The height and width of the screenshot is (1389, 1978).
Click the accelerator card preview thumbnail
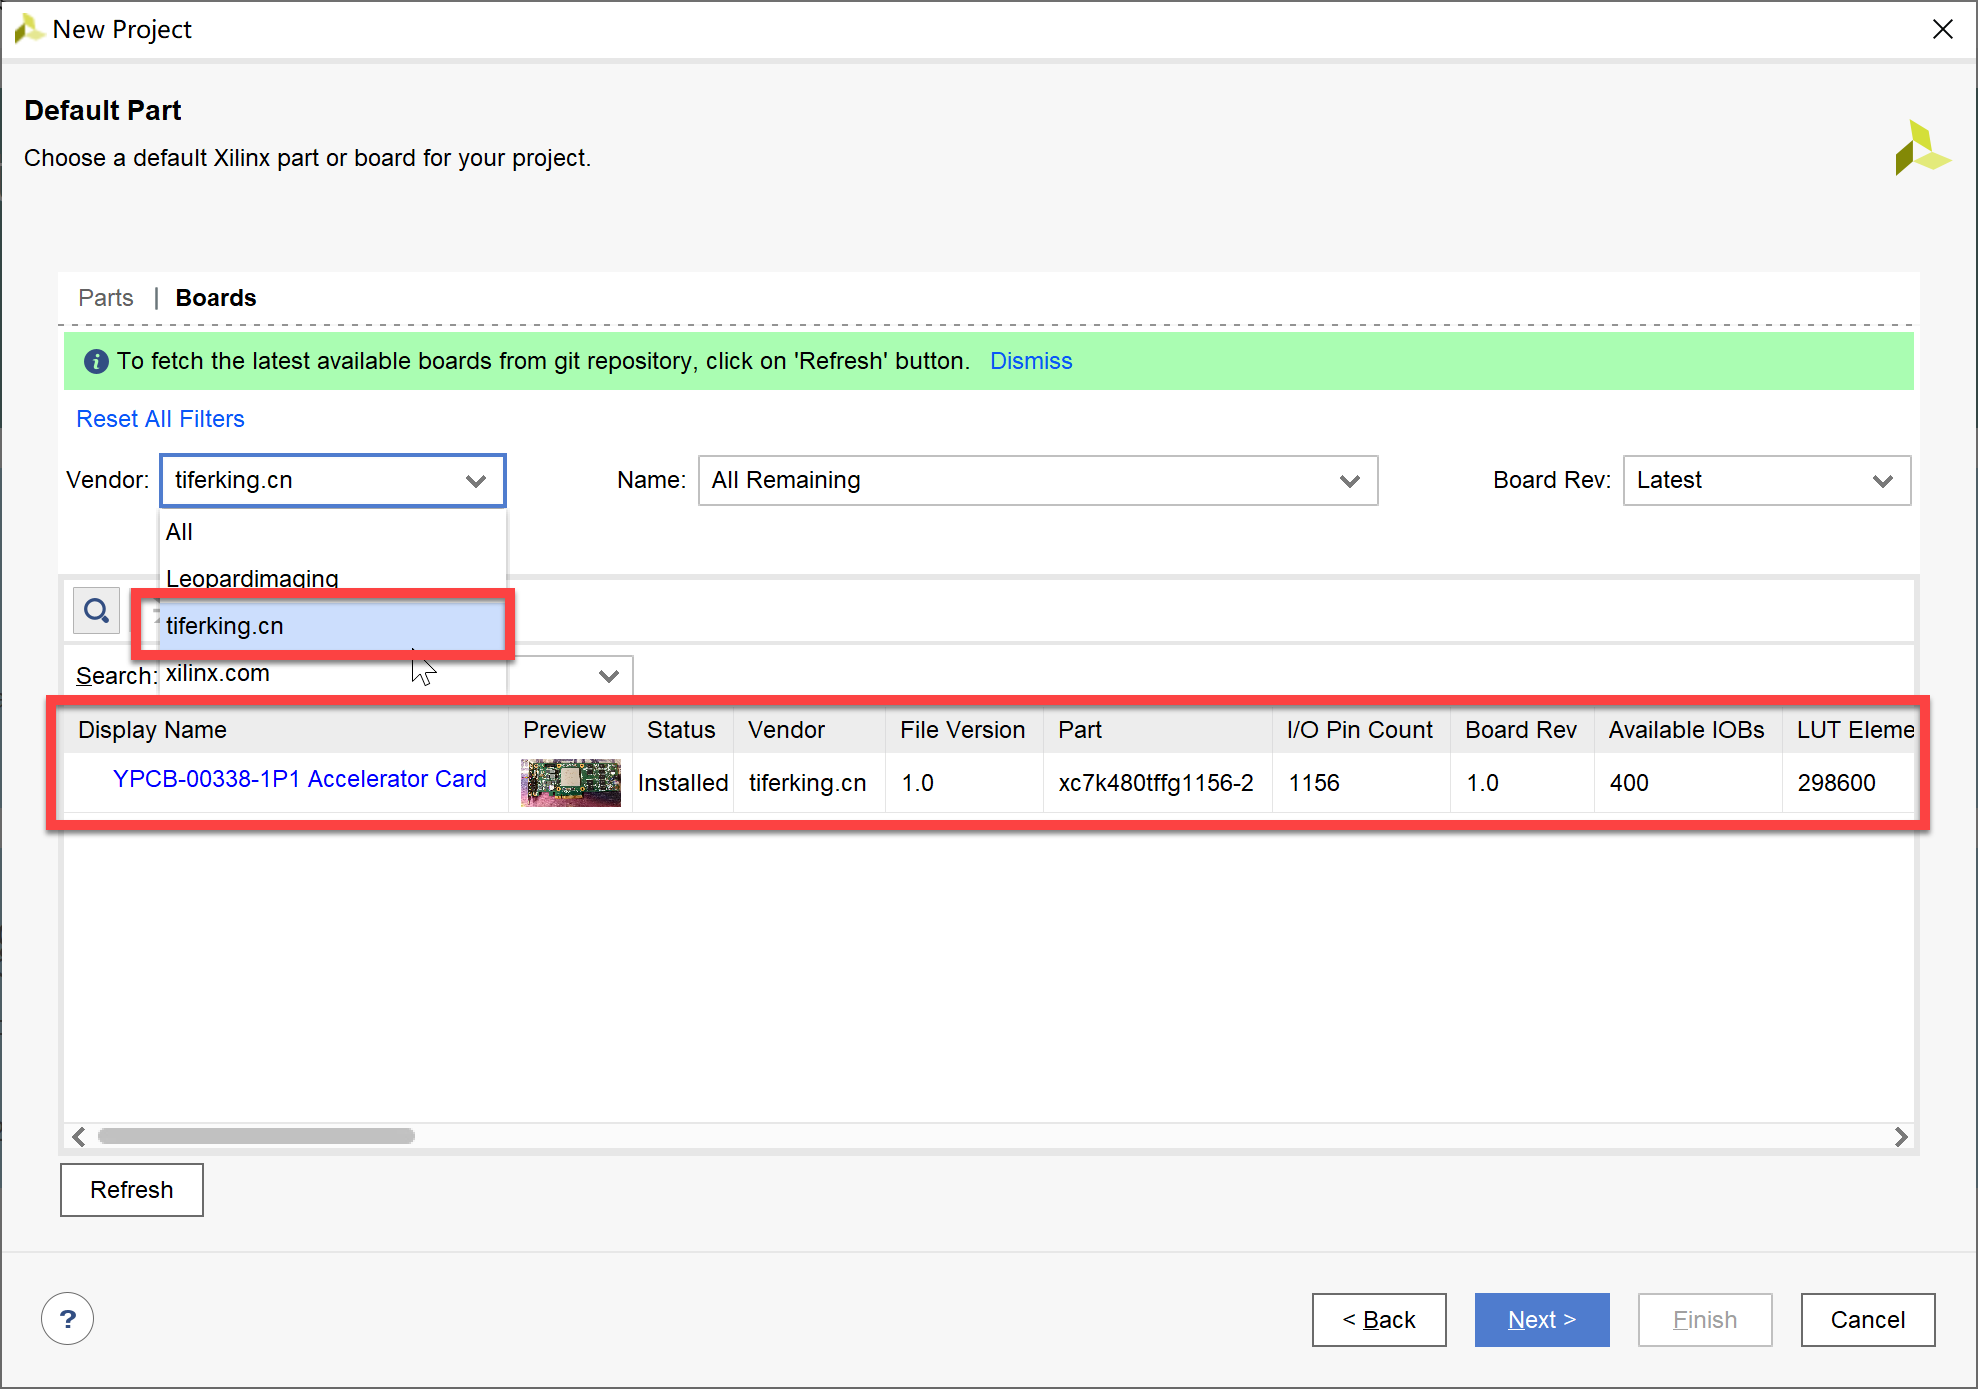pos(570,782)
